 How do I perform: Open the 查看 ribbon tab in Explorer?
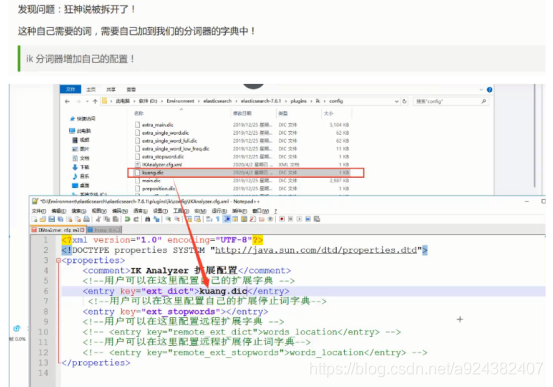tap(131, 89)
